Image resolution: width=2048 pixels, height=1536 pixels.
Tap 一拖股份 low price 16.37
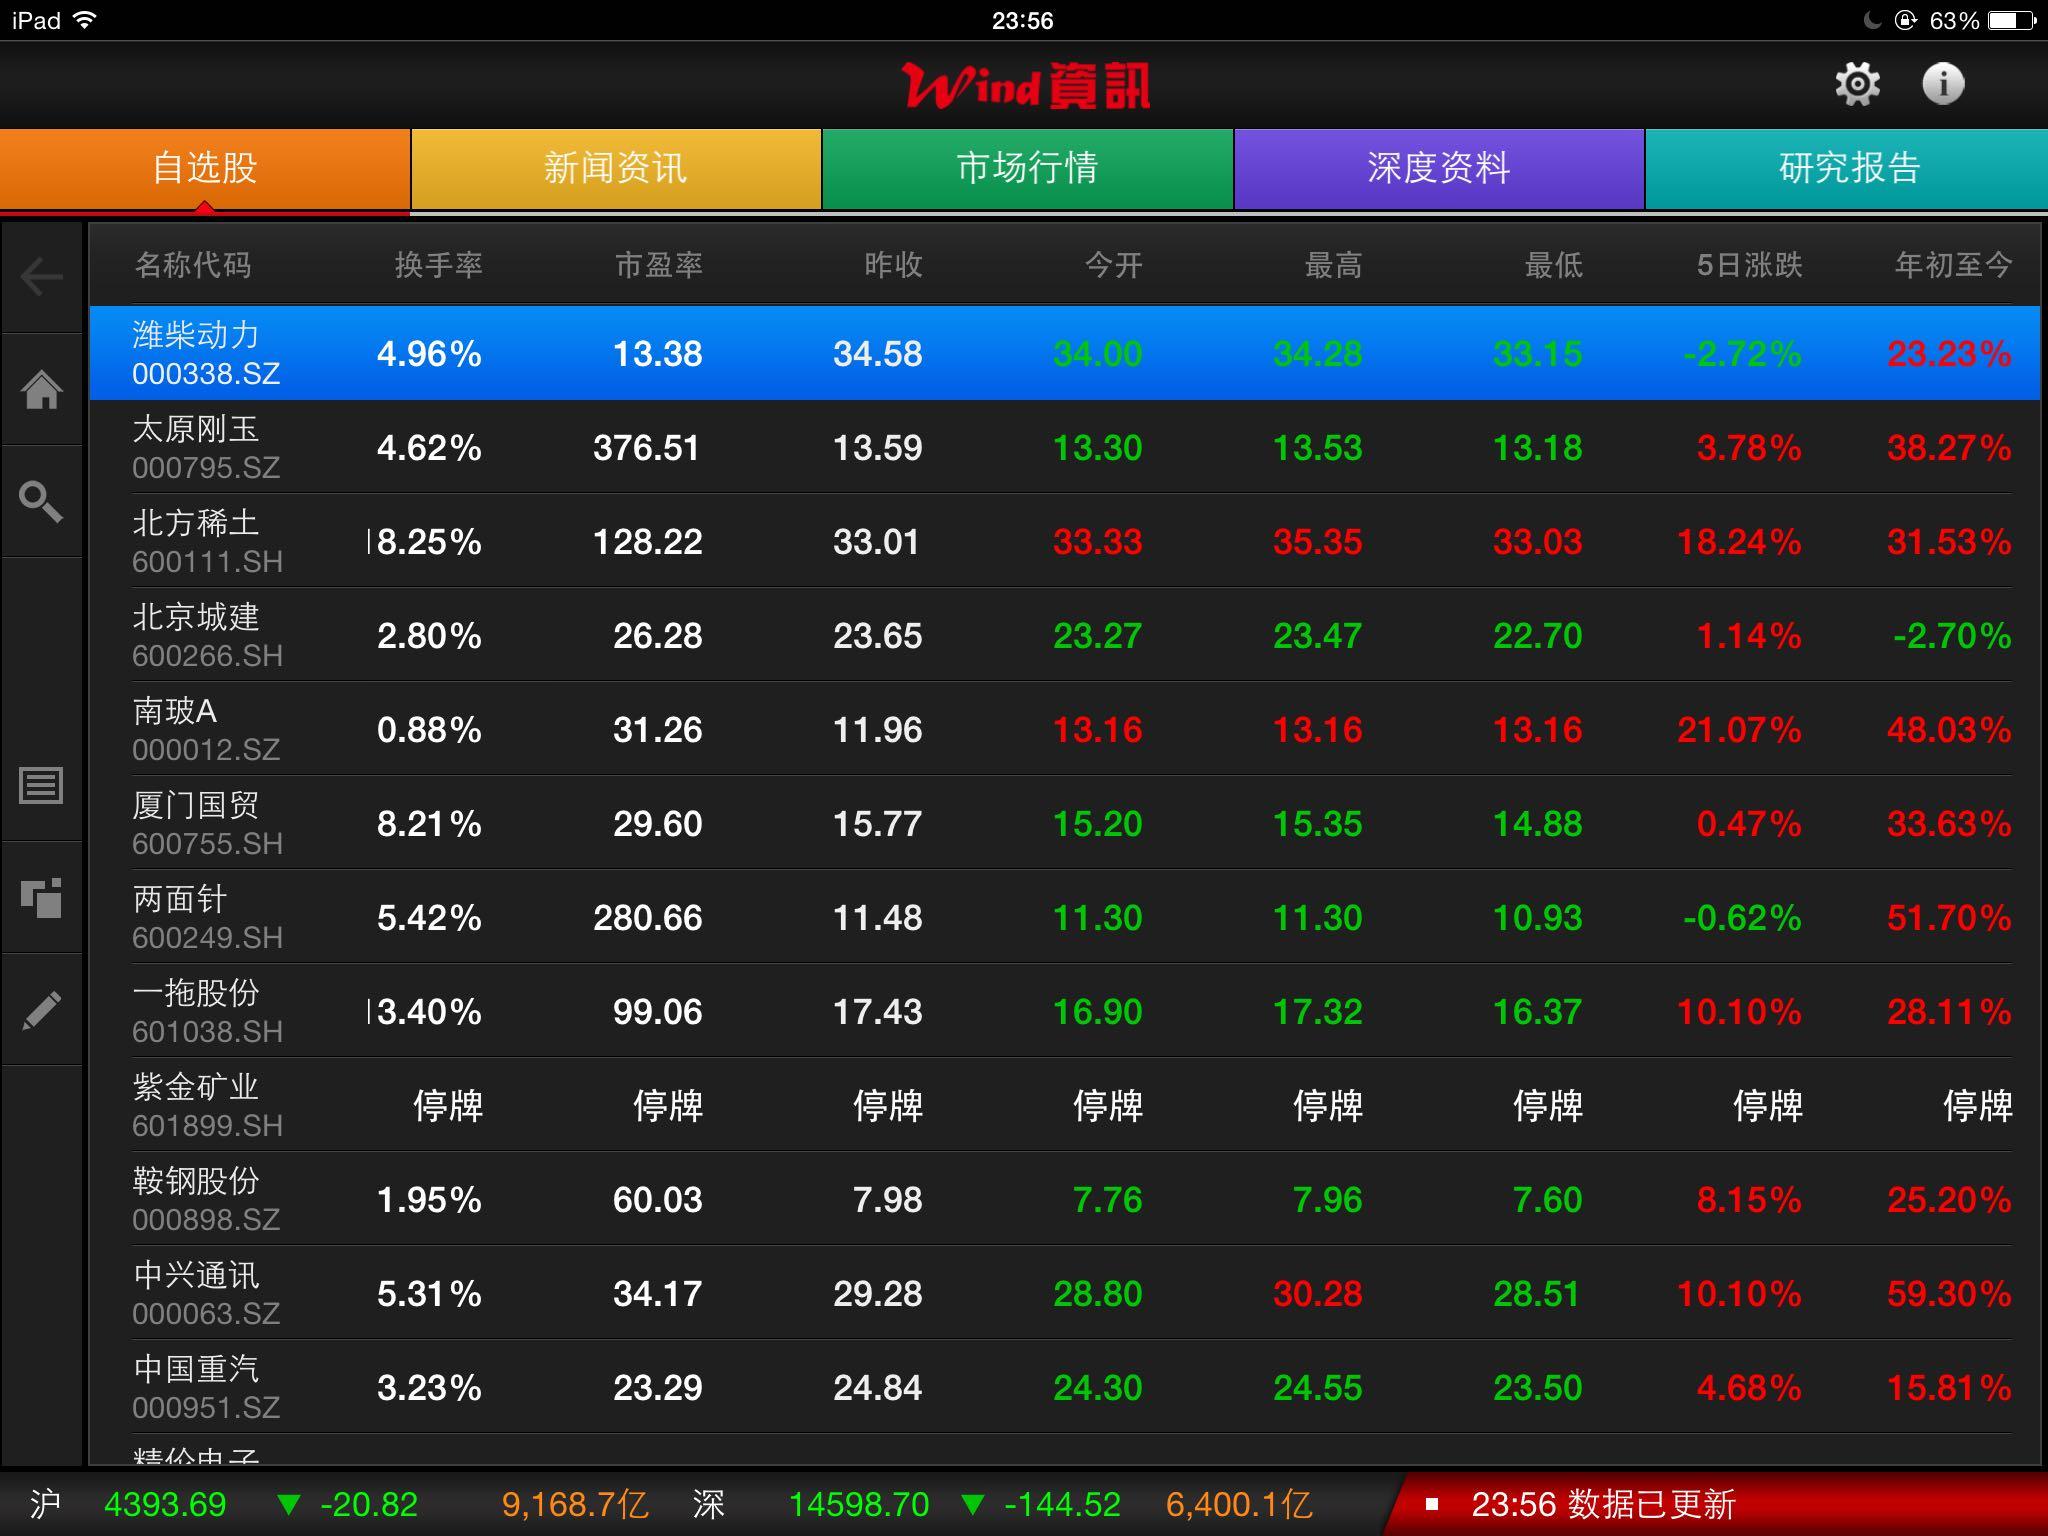click(1537, 1012)
